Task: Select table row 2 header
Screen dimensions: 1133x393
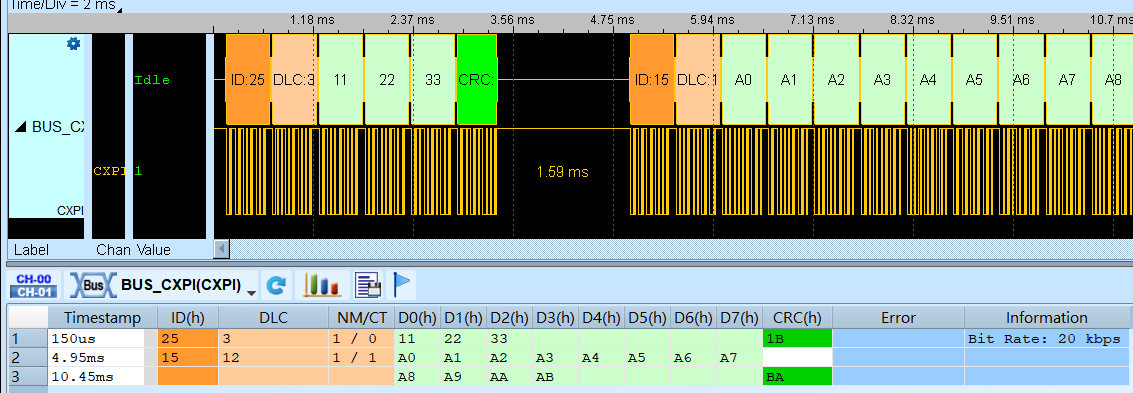Action: tap(27, 357)
